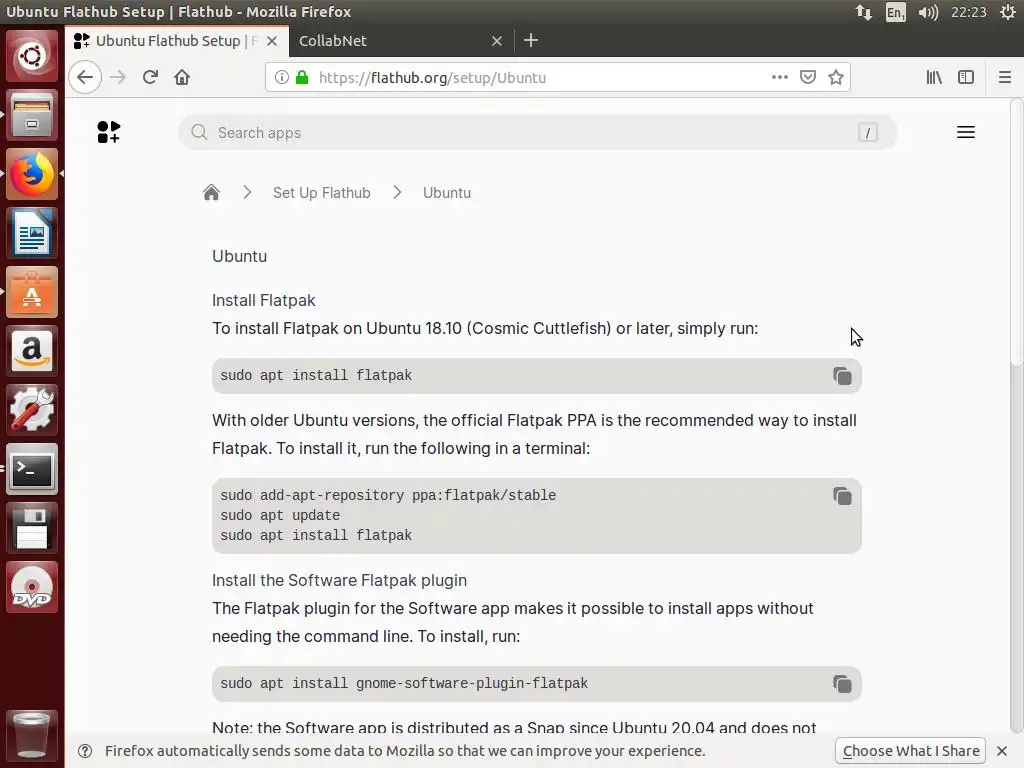This screenshot has height=768, width=1024.
Task: Click the Choose What I Share button
Action: (911, 751)
